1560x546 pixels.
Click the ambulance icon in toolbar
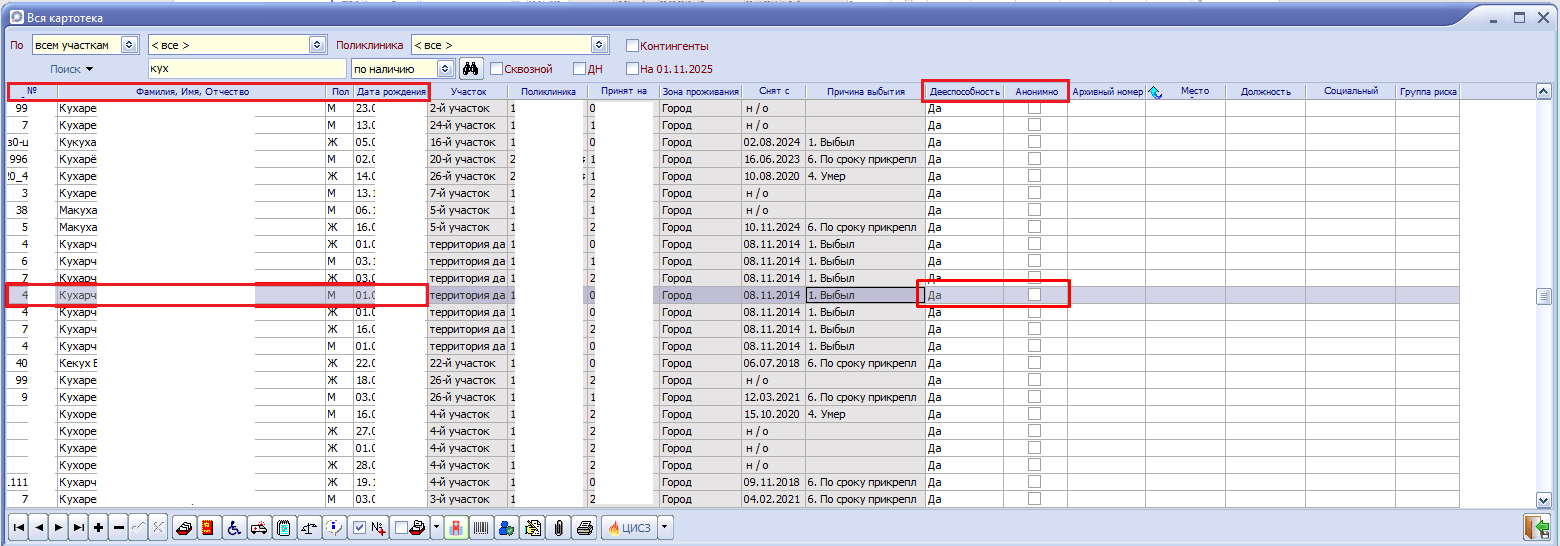pyautogui.click(x=257, y=528)
